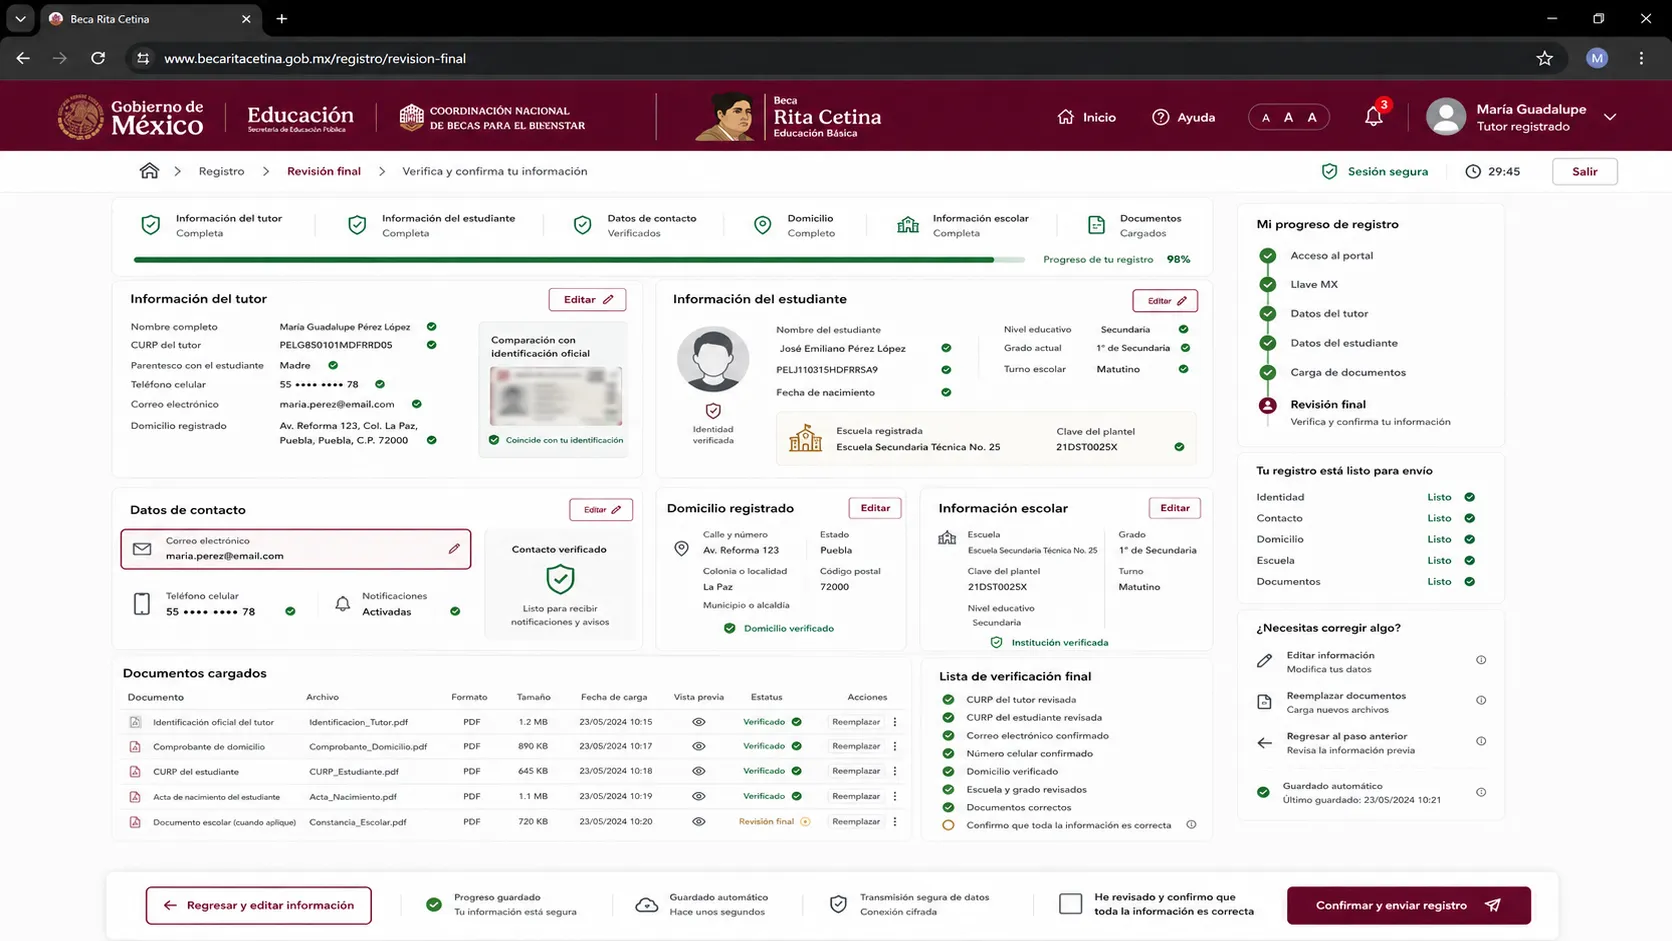Preview Comprobante_Domicilio.pdf with eye icon
1672x941 pixels.
point(699,746)
